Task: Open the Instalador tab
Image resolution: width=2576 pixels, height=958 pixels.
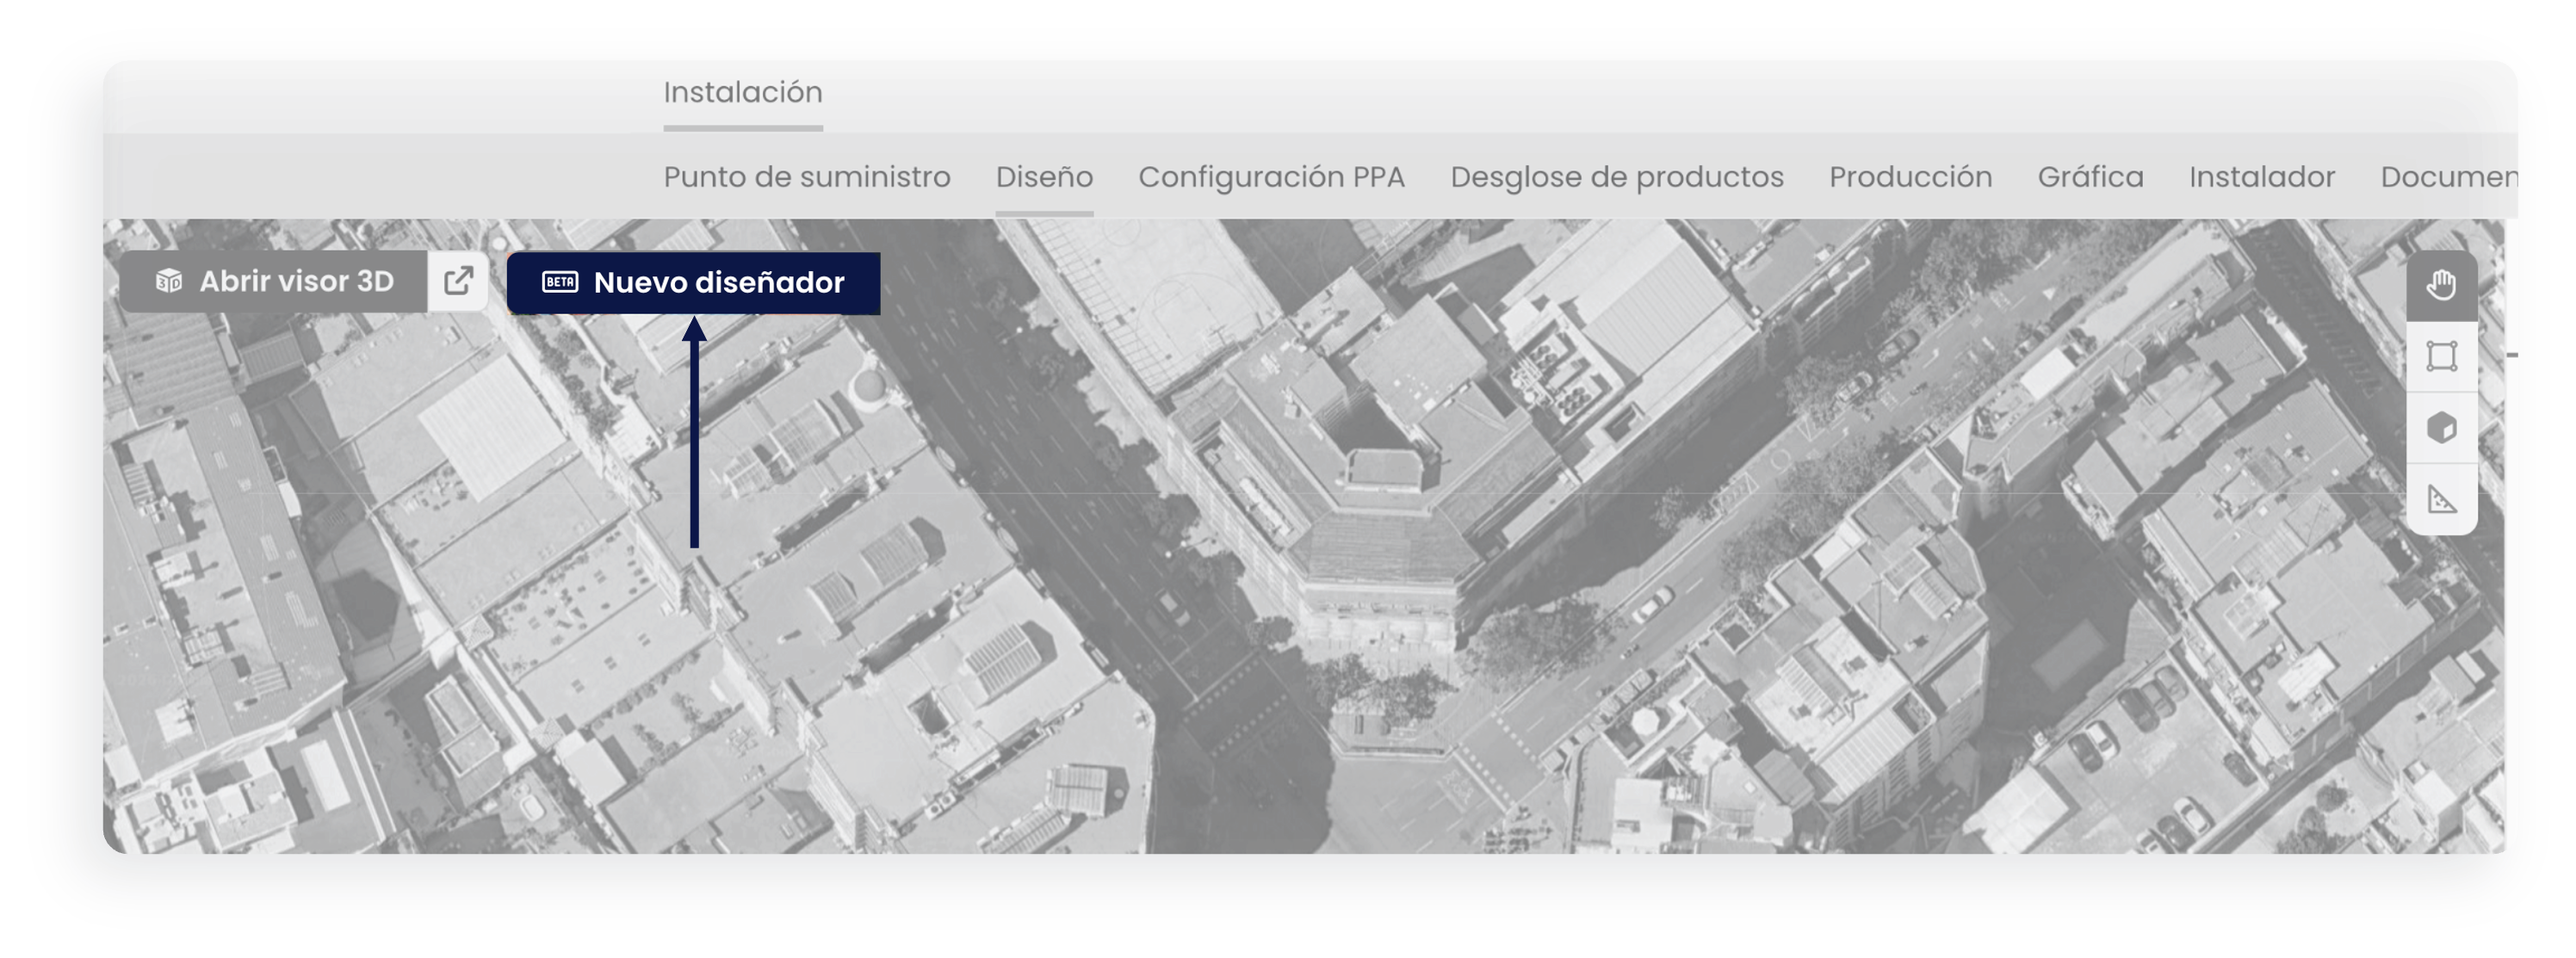Action: [x=2262, y=177]
